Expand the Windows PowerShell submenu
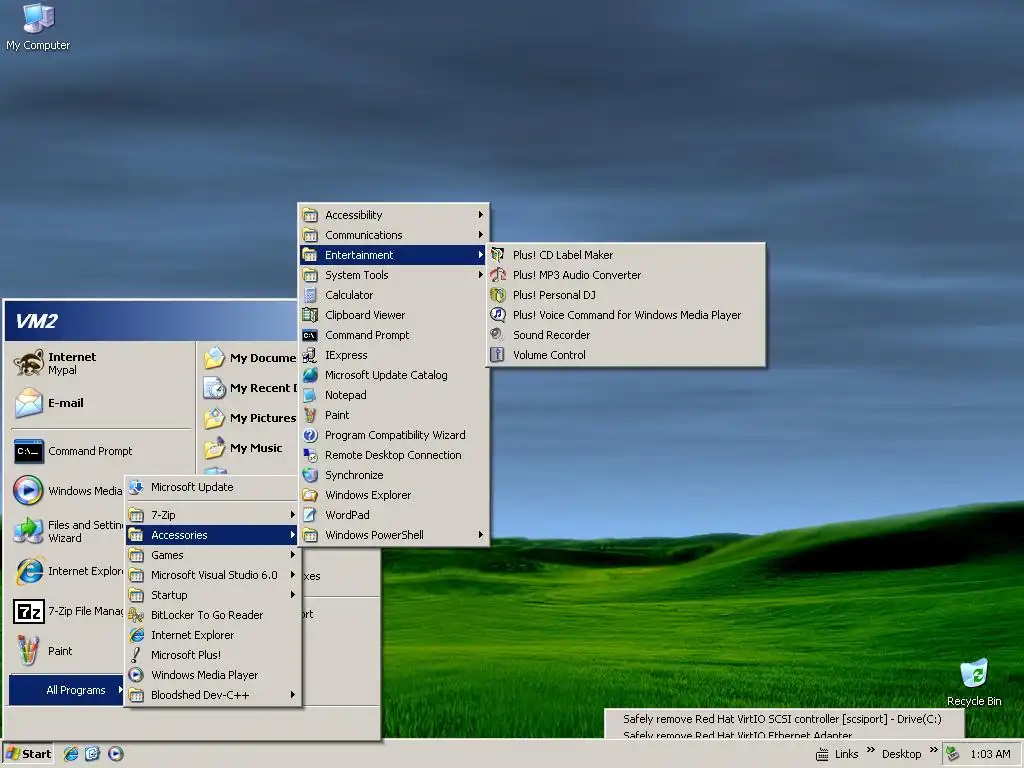Screen dimensions: 1024x768 click(x=394, y=535)
